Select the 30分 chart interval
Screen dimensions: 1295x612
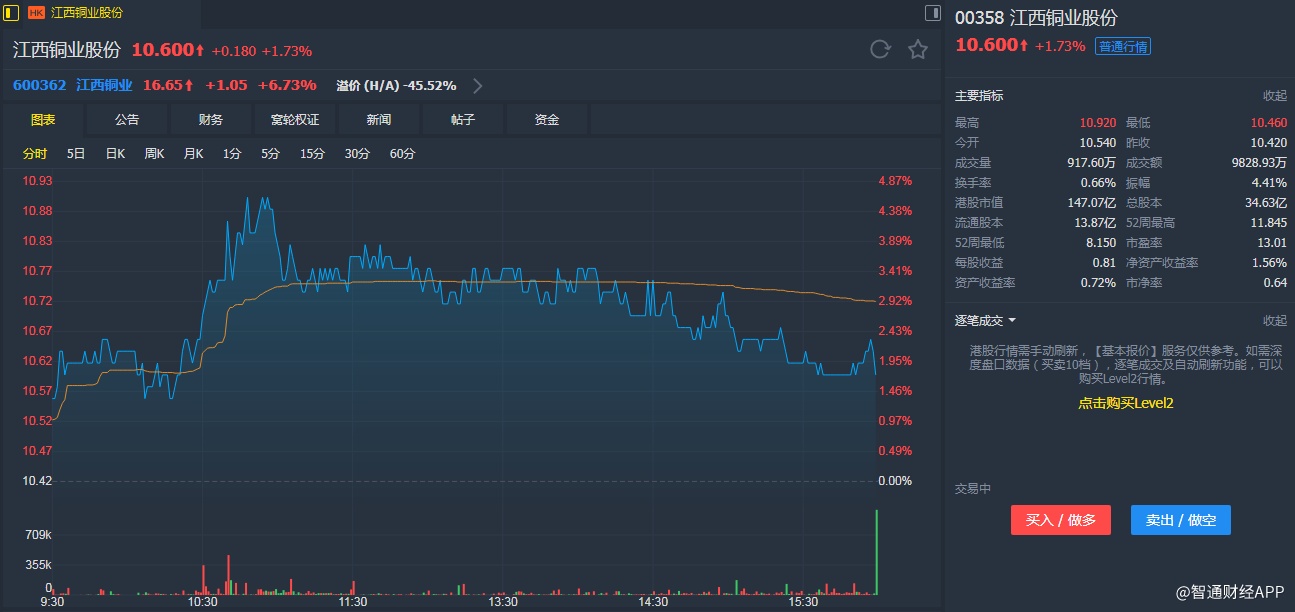click(357, 153)
